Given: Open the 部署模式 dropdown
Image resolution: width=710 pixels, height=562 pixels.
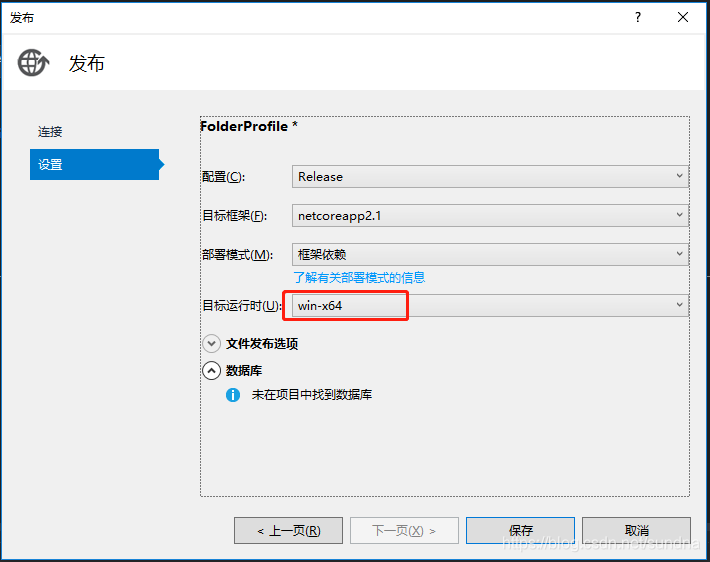Looking at the screenshot, I should tap(490, 254).
